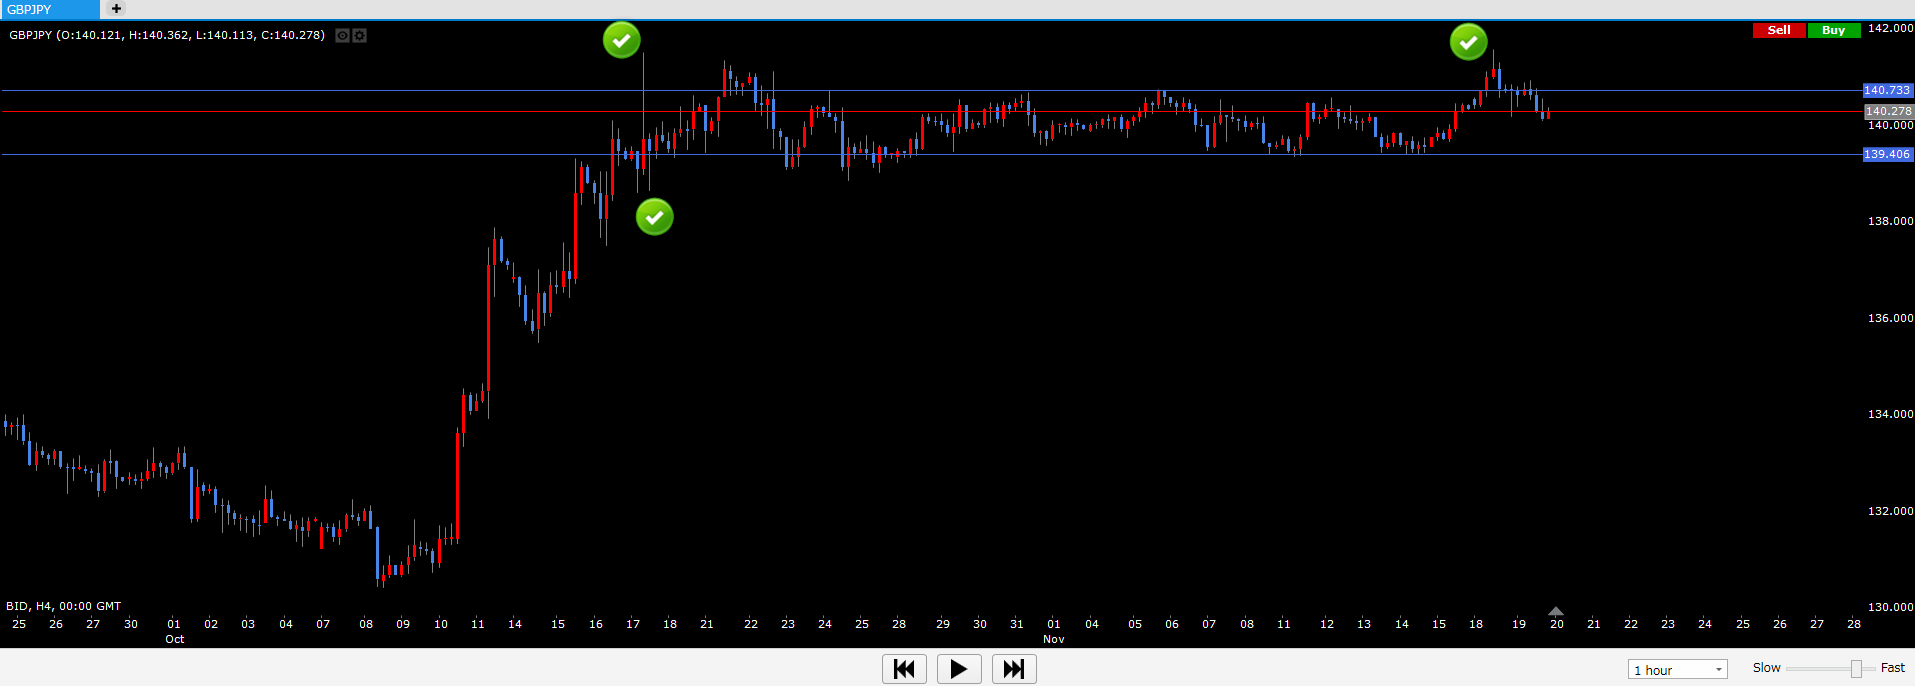
Task: Click the red Sell button
Action: tap(1779, 30)
